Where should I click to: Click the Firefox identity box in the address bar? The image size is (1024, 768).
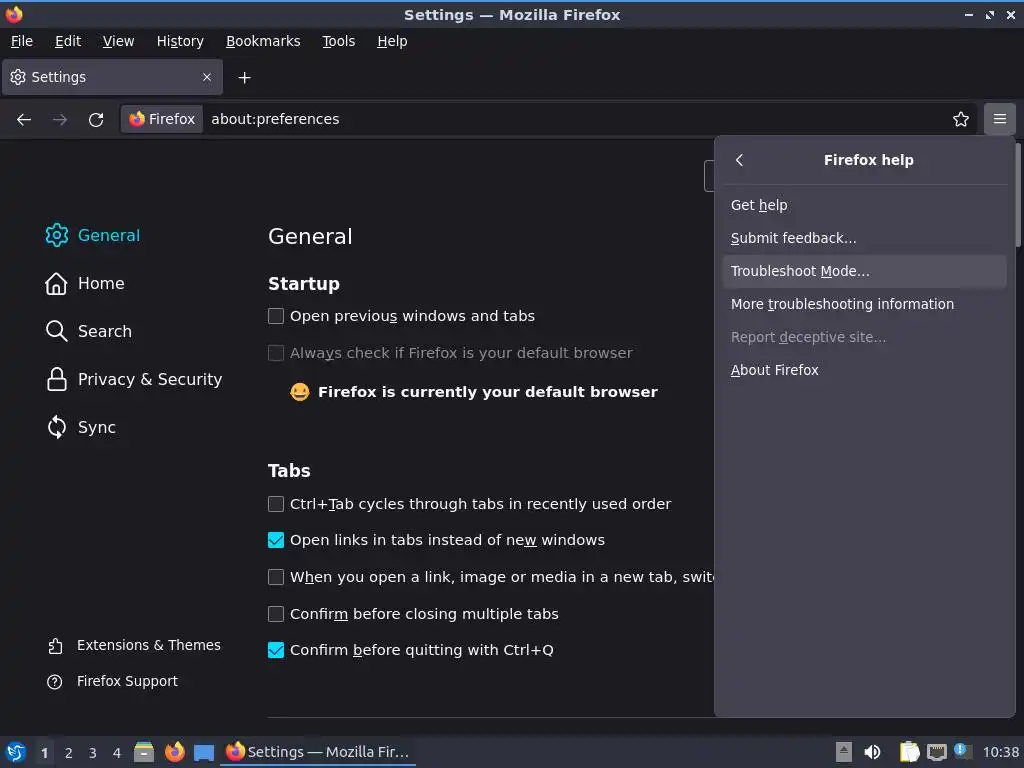[162, 119]
